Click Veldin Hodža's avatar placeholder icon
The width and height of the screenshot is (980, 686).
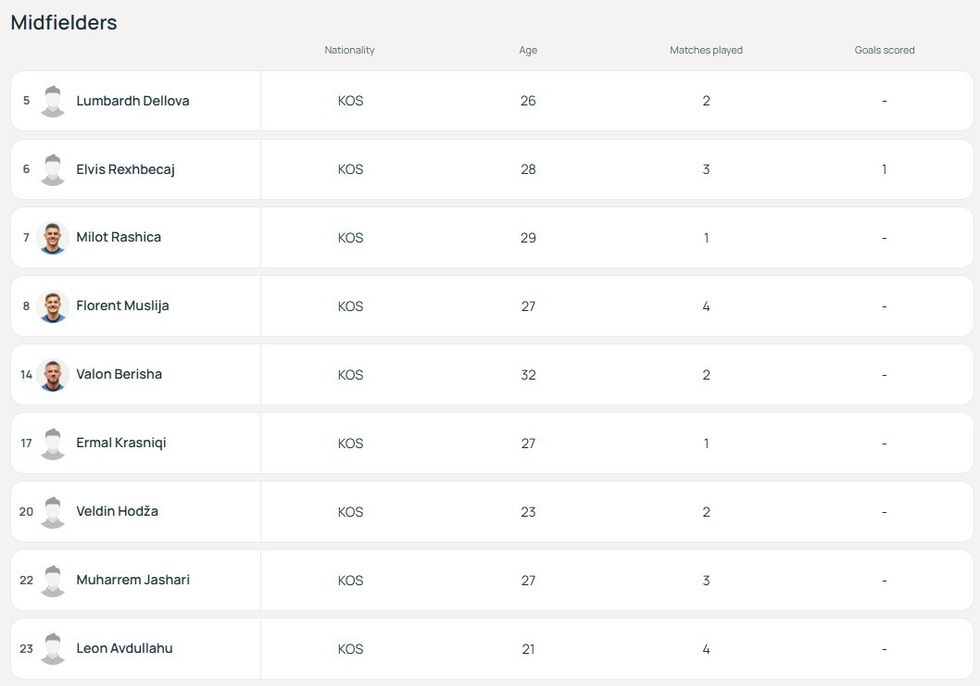52,512
